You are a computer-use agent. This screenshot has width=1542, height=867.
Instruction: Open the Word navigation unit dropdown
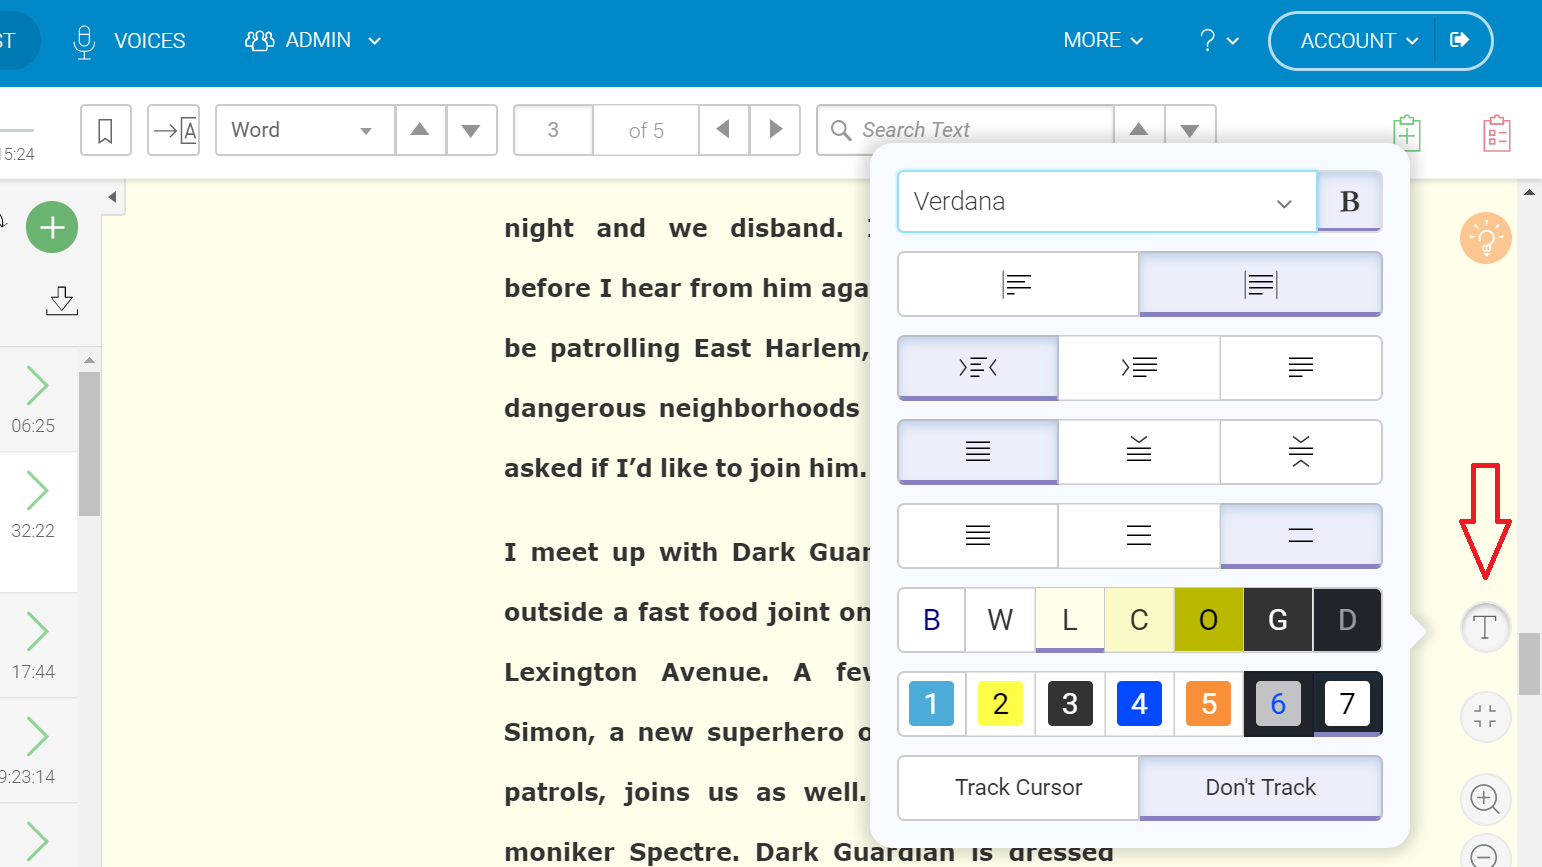coord(305,130)
